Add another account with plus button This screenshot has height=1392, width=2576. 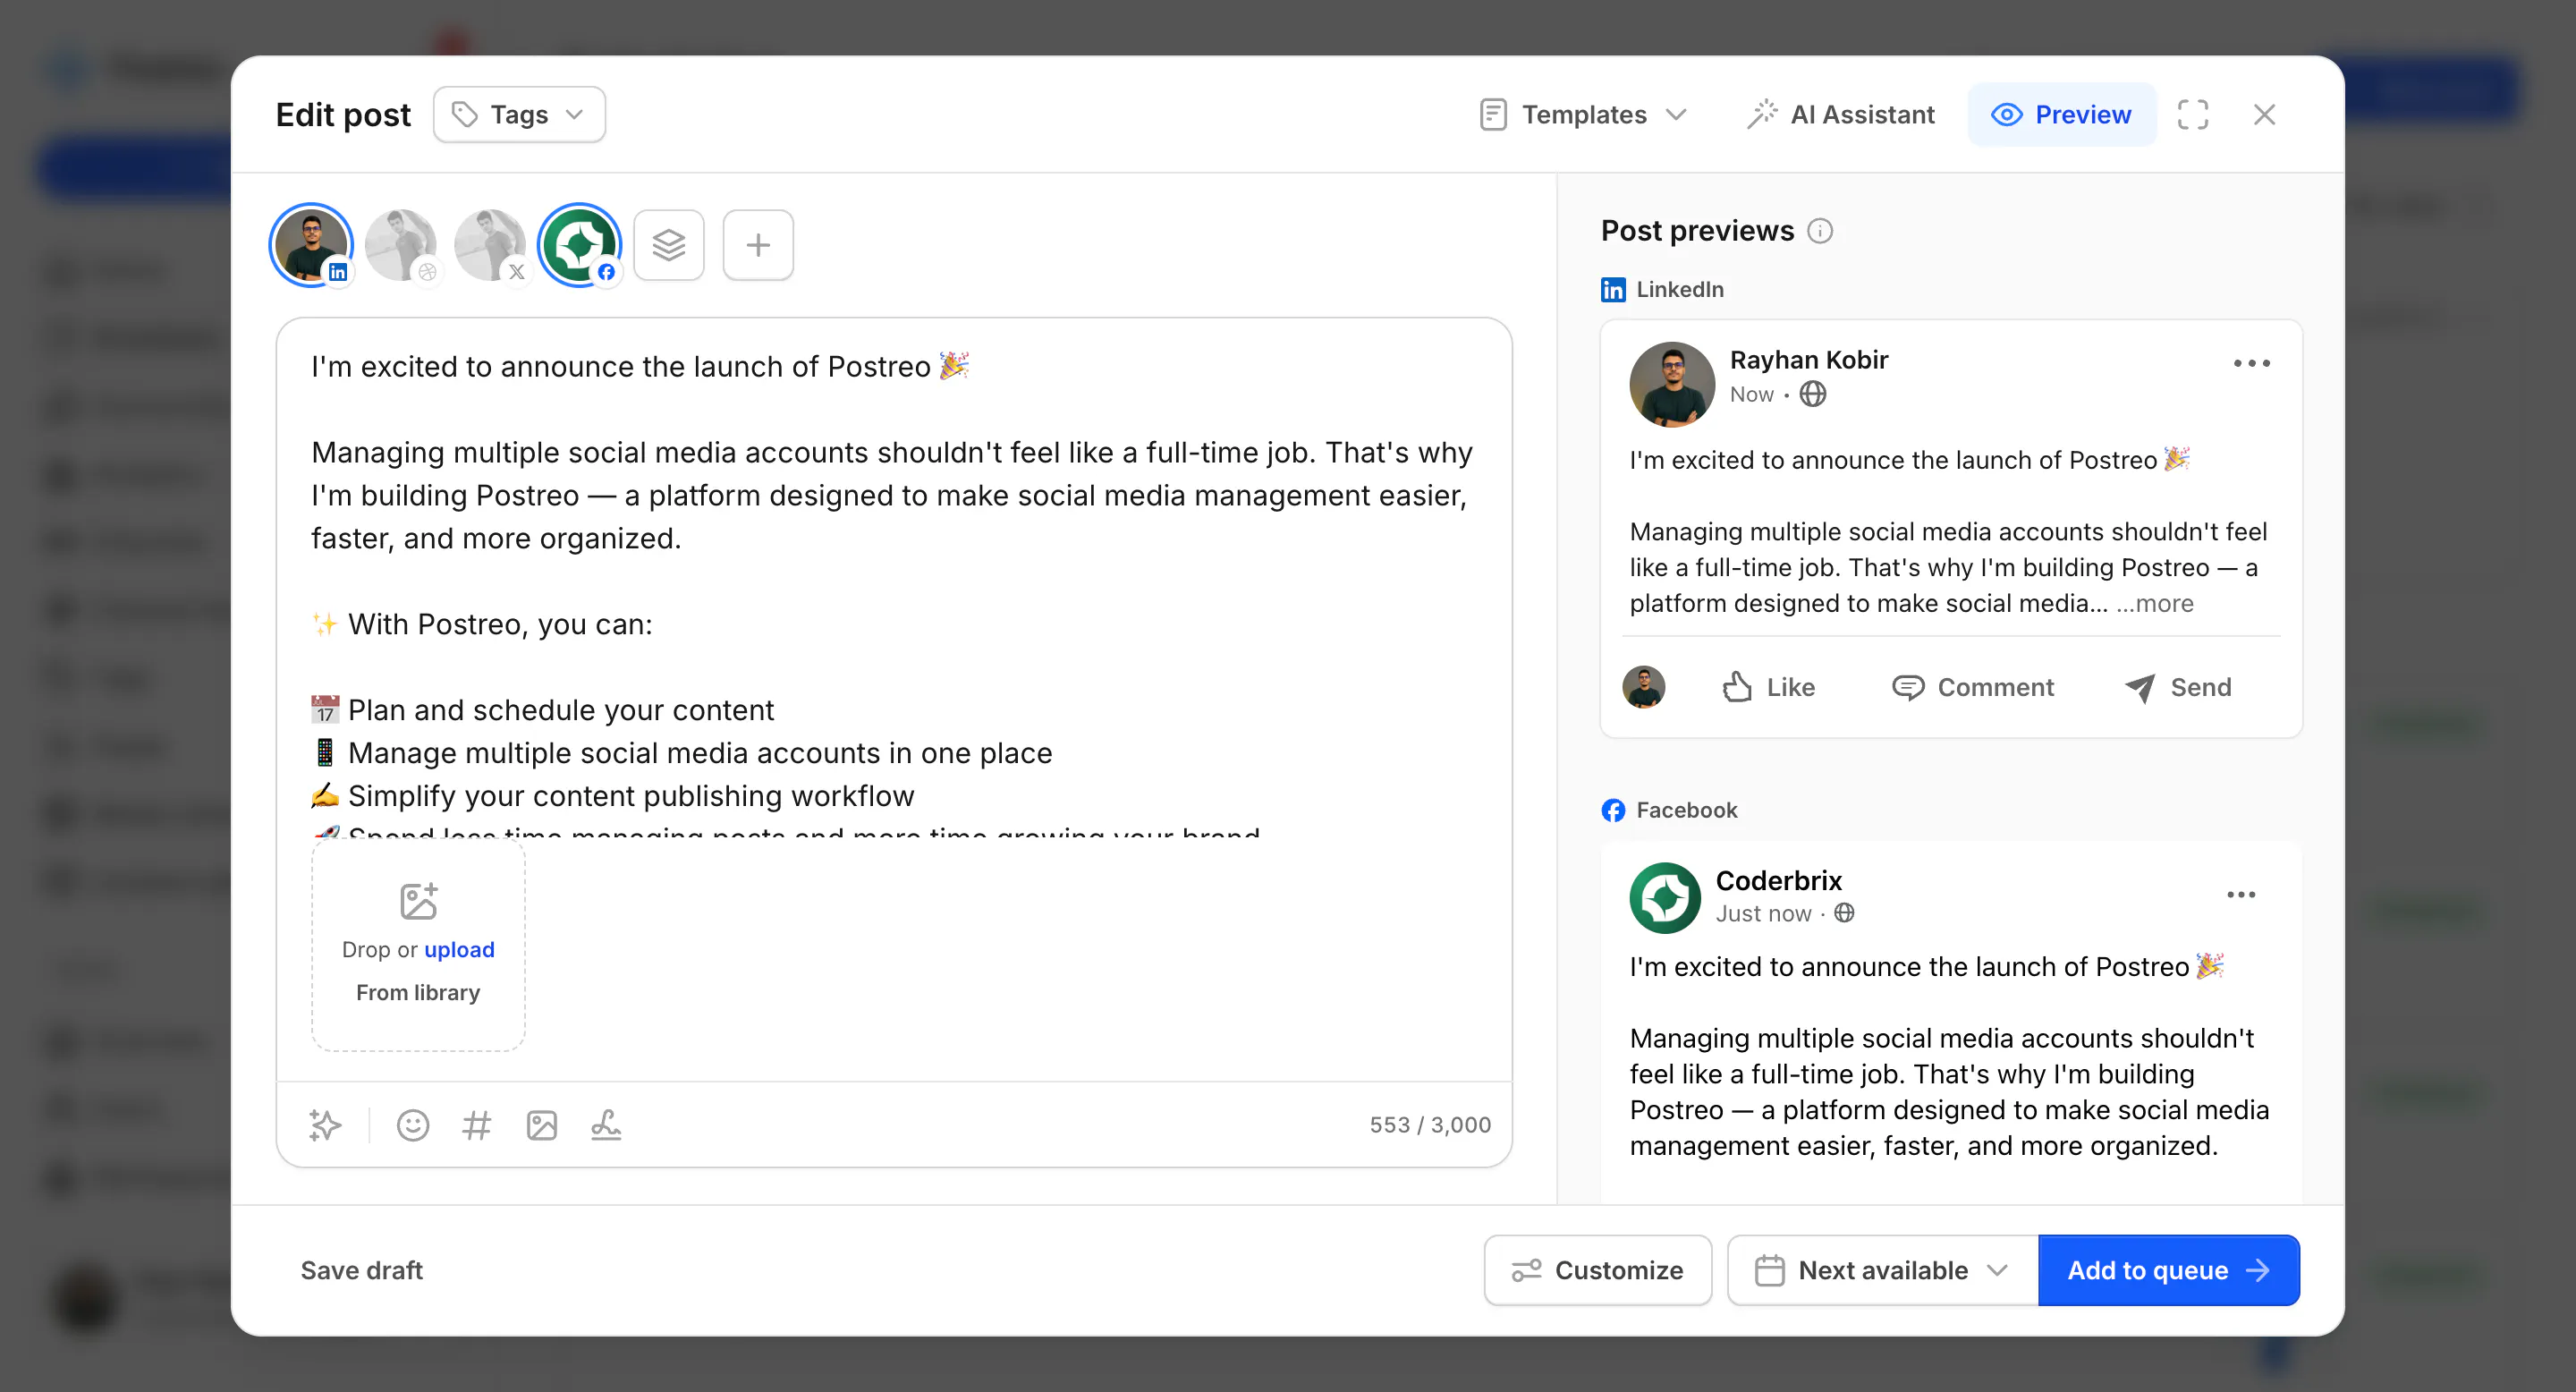pos(758,245)
